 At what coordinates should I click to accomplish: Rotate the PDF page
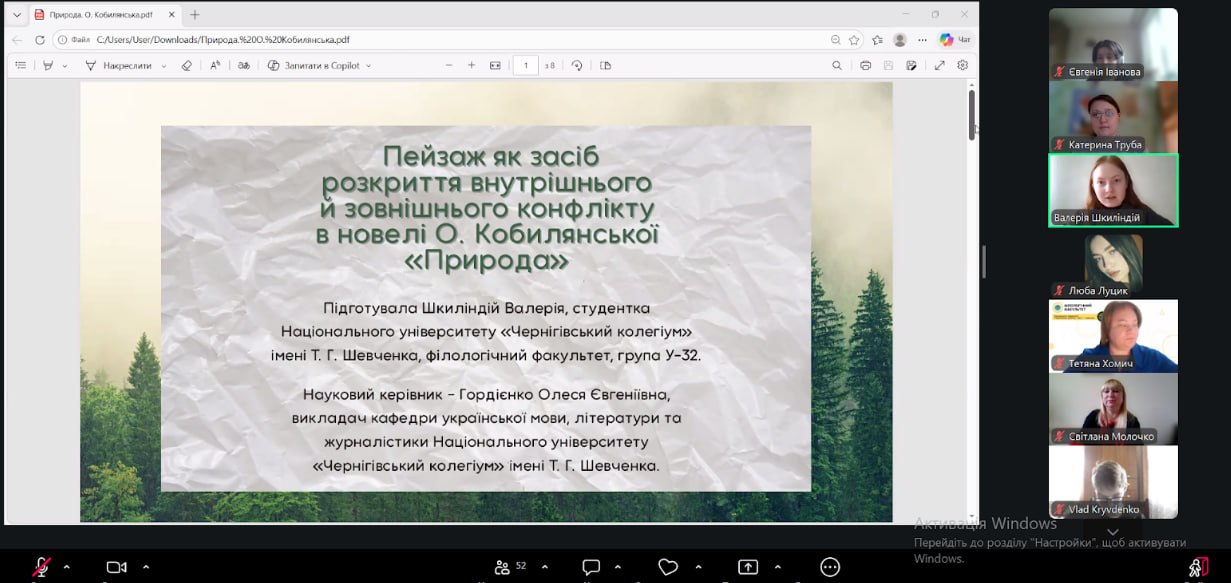point(577,65)
